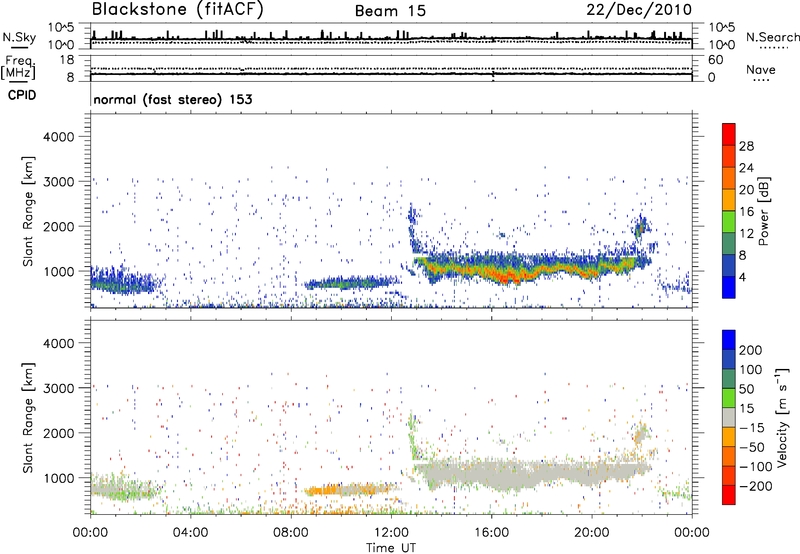
Task: Click the 'N.Sky' legend label
Action: (19, 37)
